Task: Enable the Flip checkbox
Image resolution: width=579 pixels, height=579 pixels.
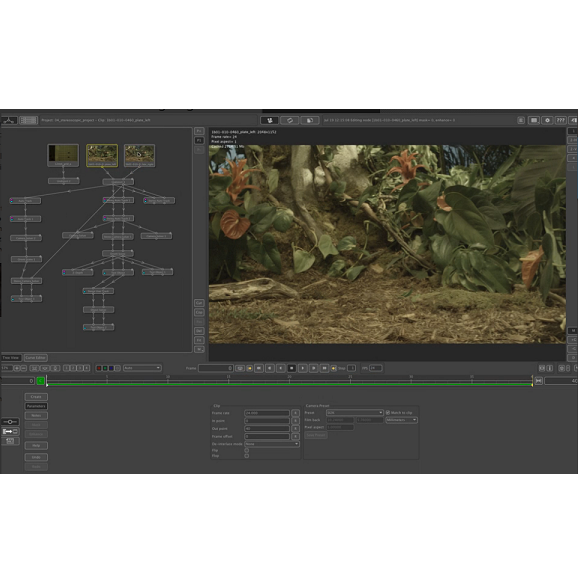Action: (x=247, y=450)
